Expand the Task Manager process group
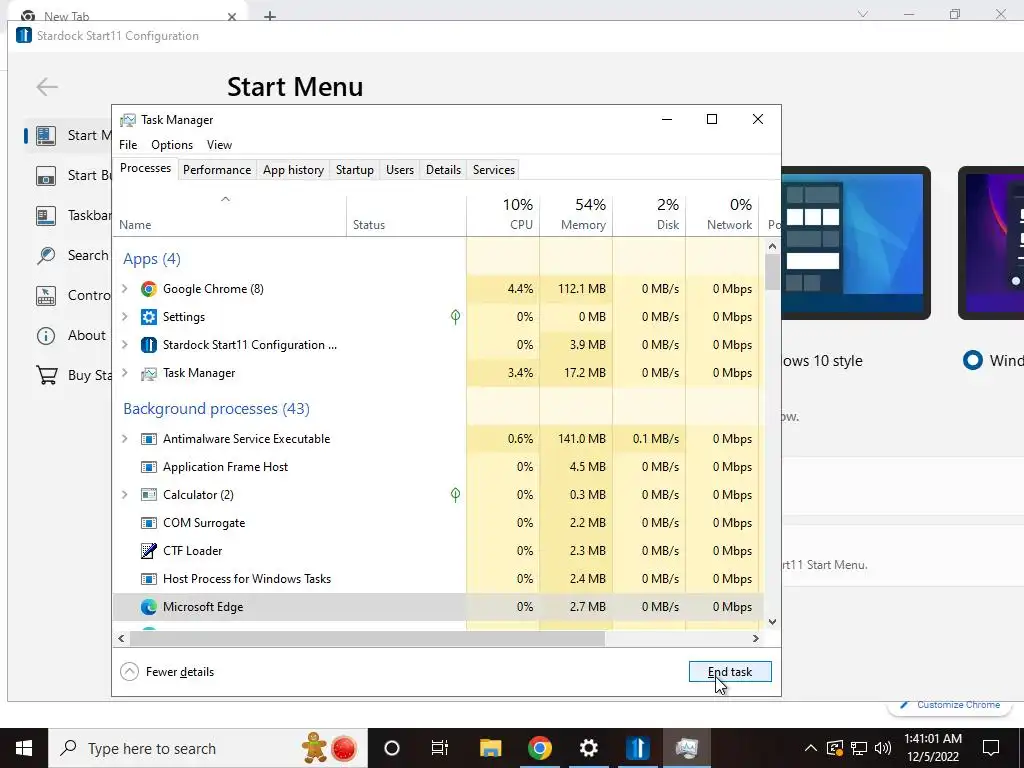The image size is (1024, 768). tap(125, 372)
